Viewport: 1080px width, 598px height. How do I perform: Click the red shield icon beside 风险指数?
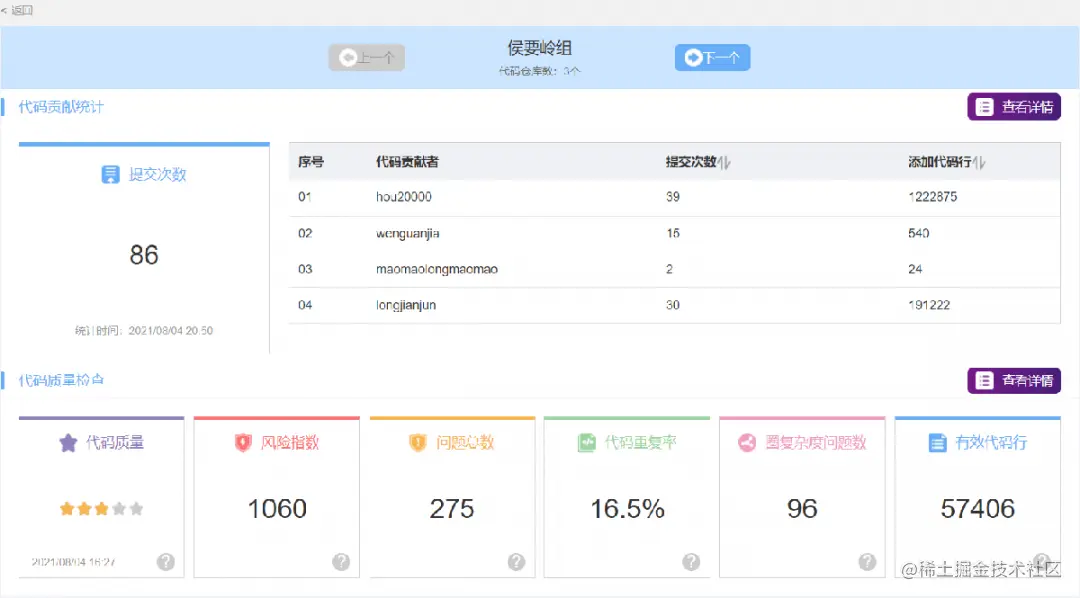242,442
